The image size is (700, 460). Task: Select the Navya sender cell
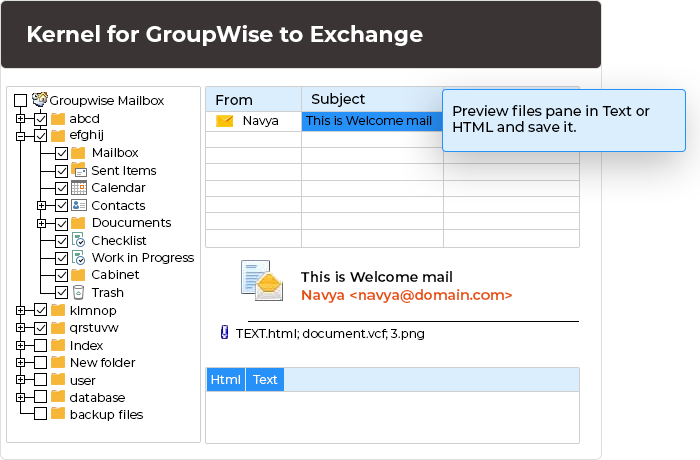click(x=254, y=121)
